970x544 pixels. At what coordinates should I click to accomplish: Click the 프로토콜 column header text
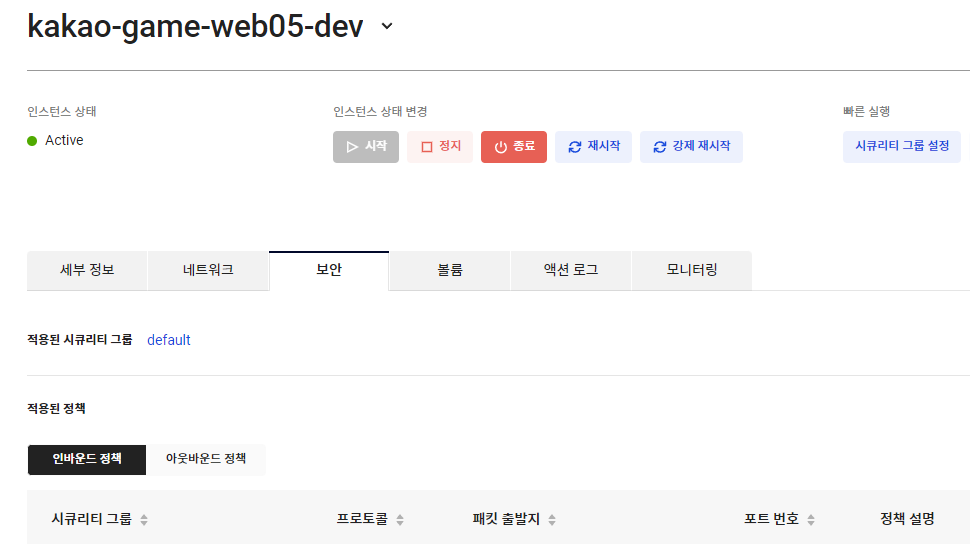(362, 519)
